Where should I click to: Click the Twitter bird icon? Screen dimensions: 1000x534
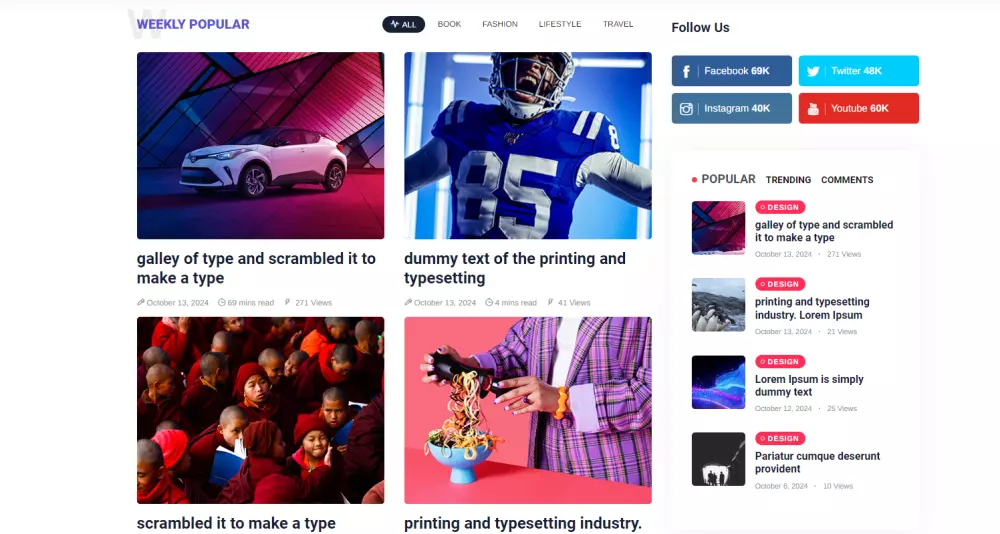tap(813, 71)
